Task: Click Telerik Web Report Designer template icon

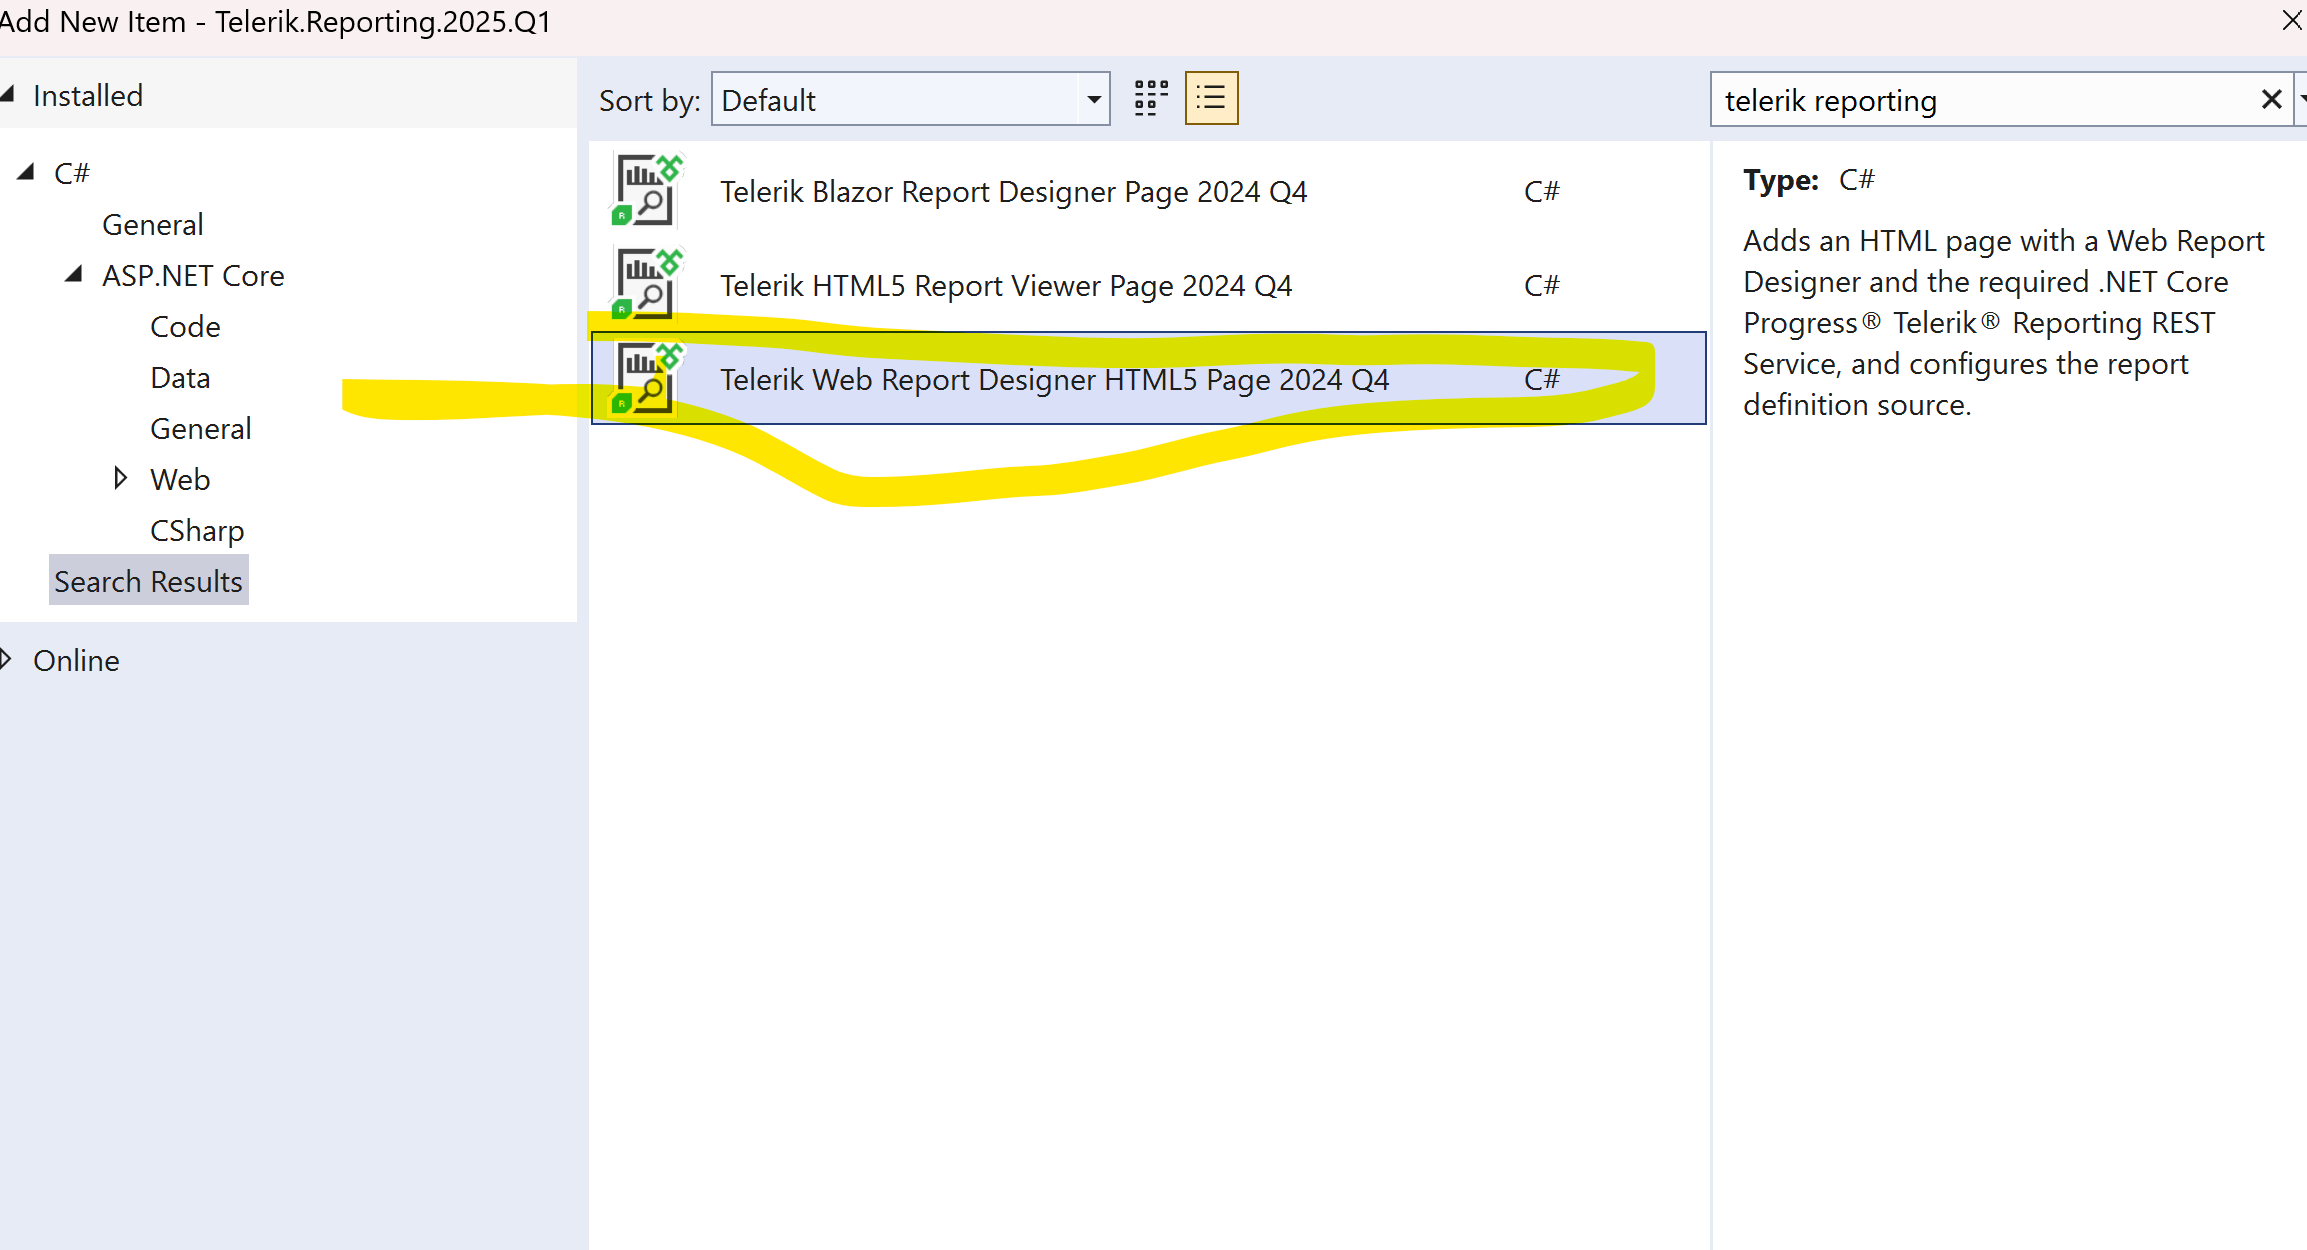Action: point(647,378)
